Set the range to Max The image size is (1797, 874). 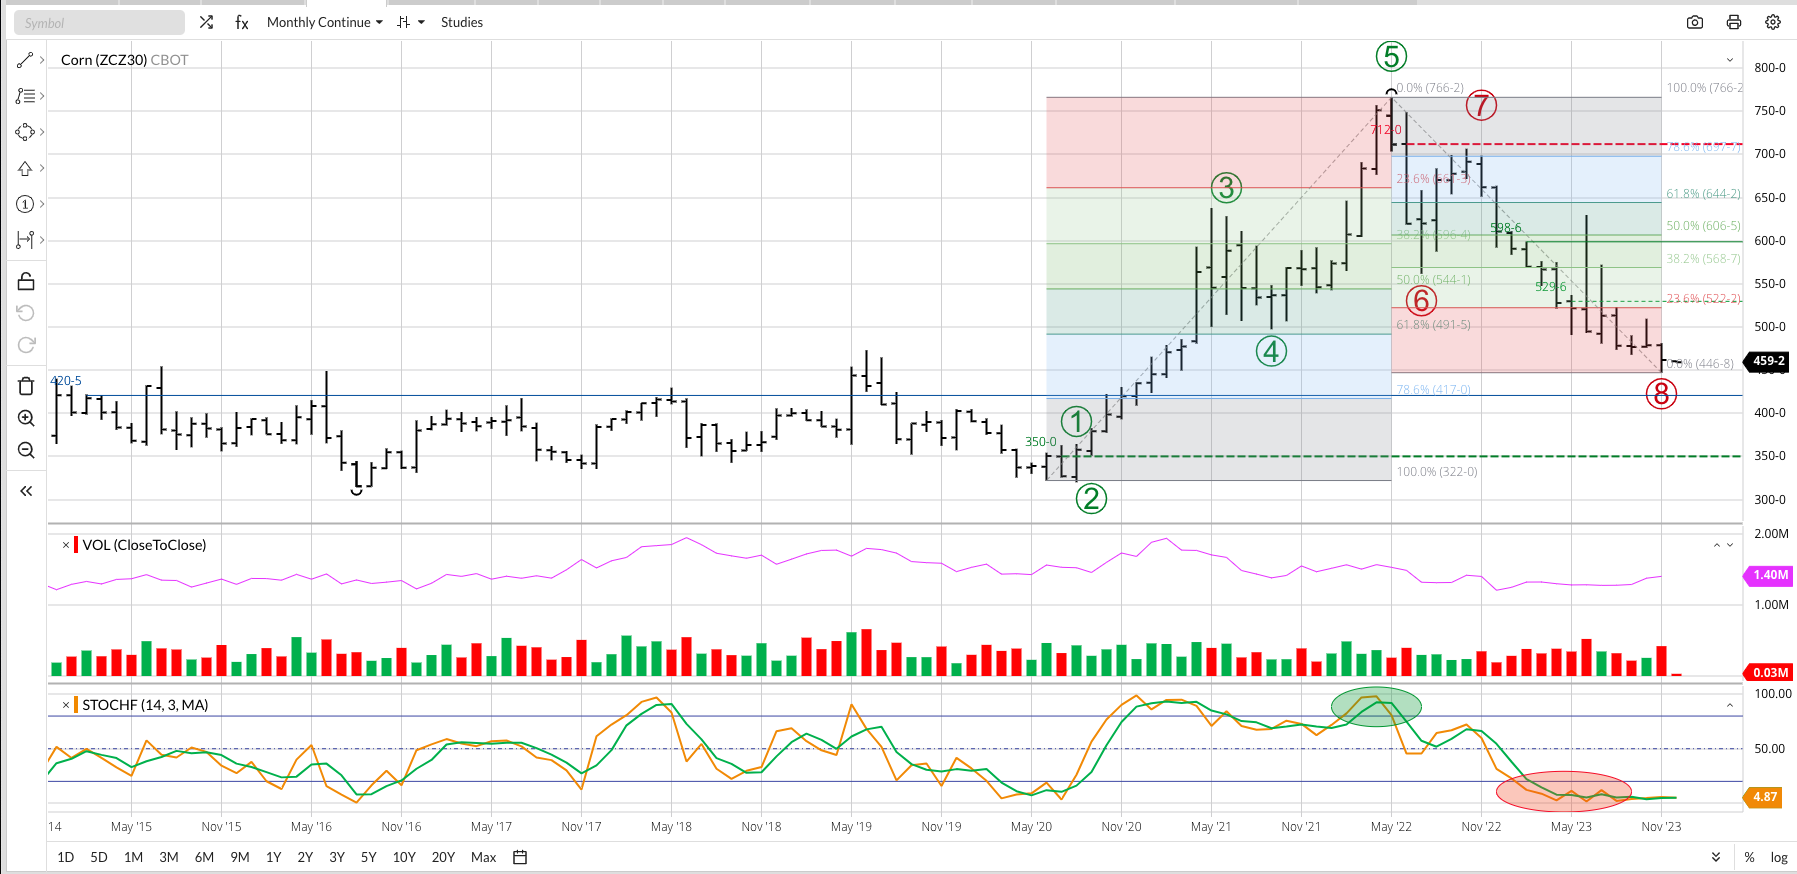pyautogui.click(x=483, y=857)
